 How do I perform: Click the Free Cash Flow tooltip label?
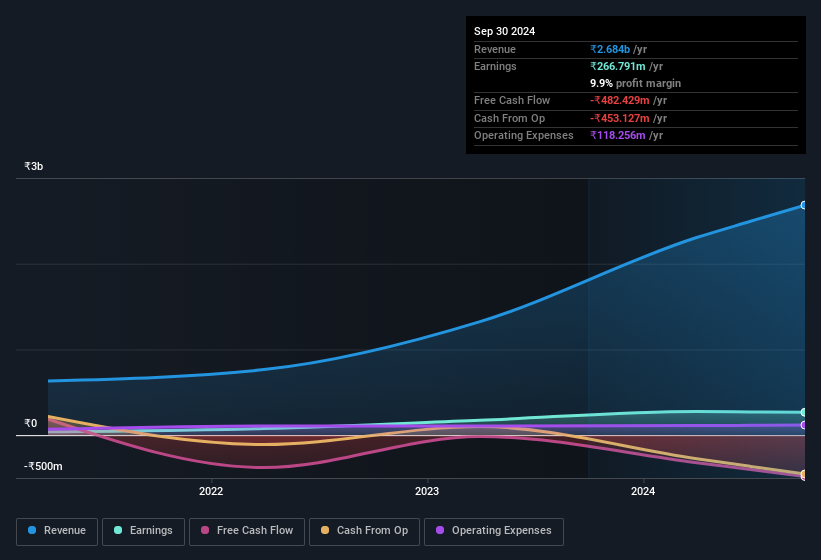click(x=512, y=100)
